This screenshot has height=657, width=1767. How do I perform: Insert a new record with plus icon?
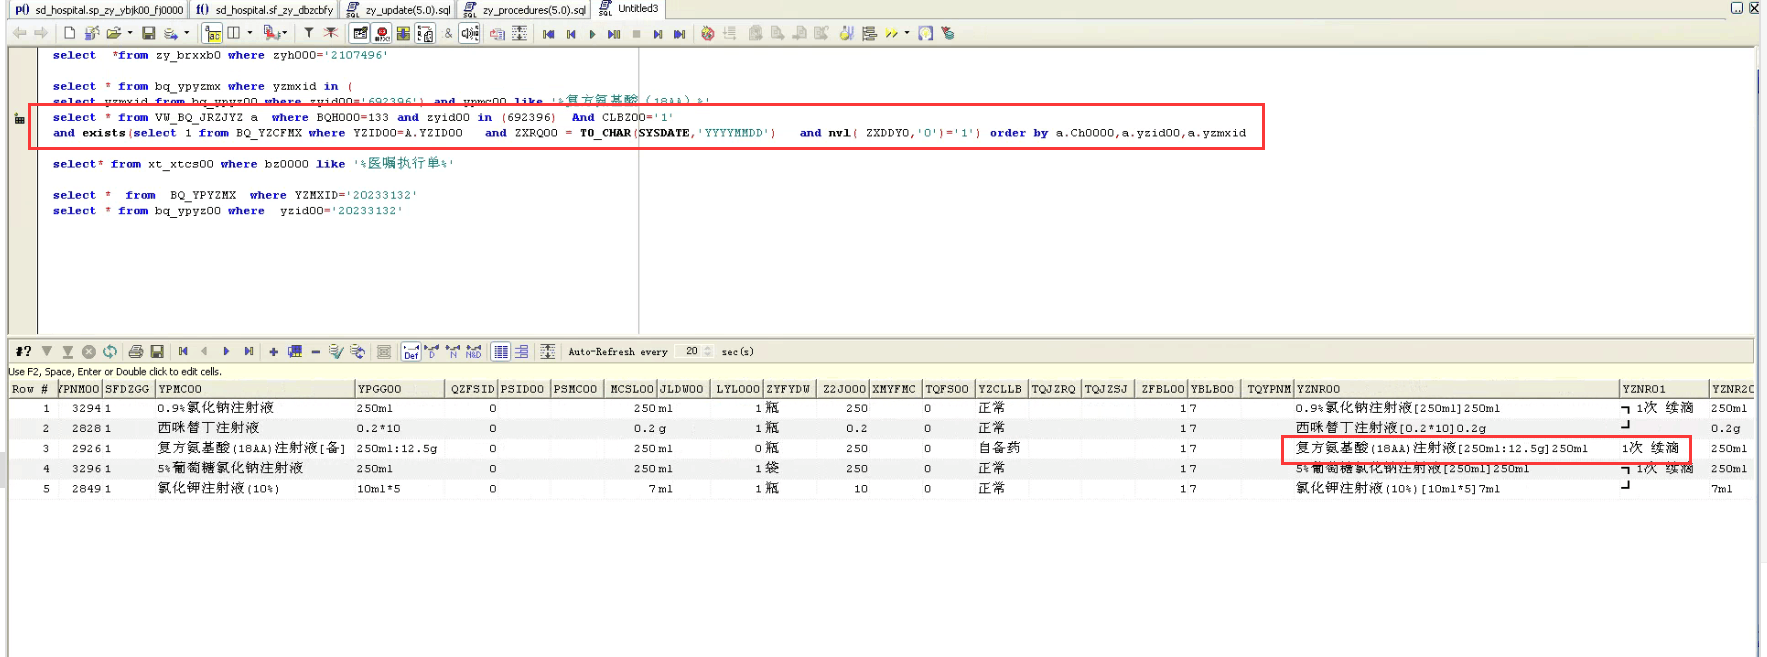coord(273,352)
